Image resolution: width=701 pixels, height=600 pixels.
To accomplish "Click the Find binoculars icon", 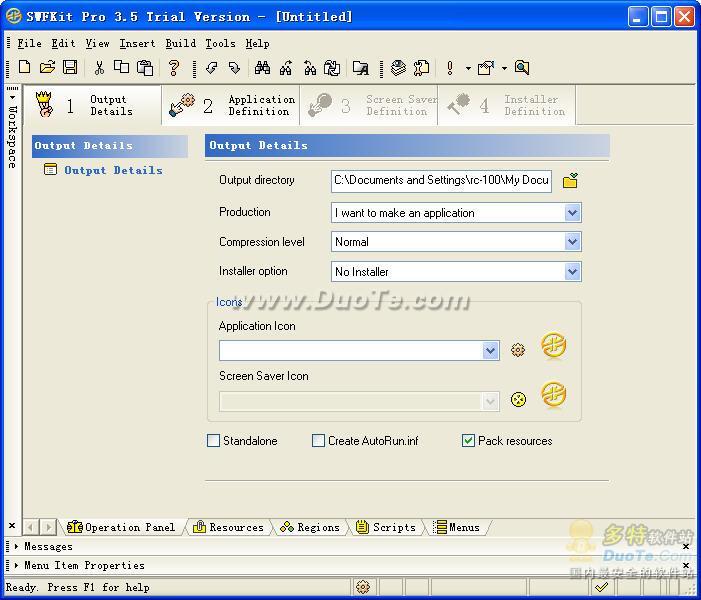I will point(262,68).
